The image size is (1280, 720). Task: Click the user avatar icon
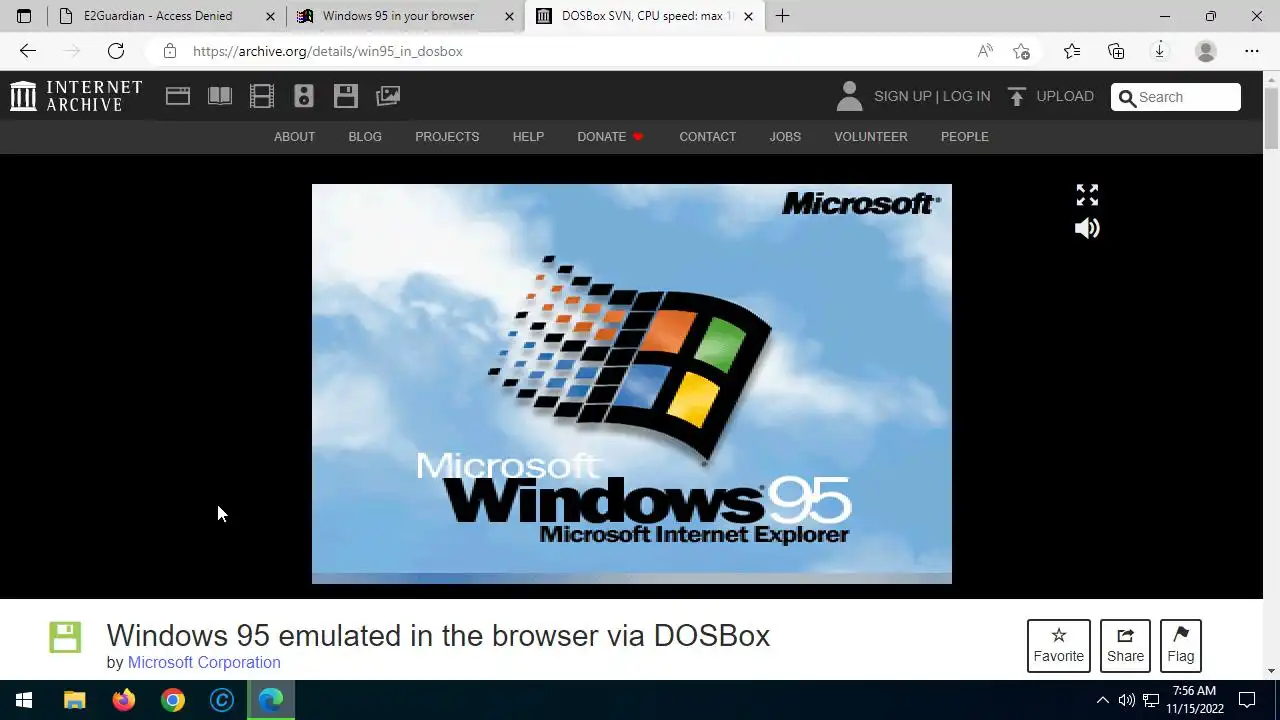click(x=849, y=96)
